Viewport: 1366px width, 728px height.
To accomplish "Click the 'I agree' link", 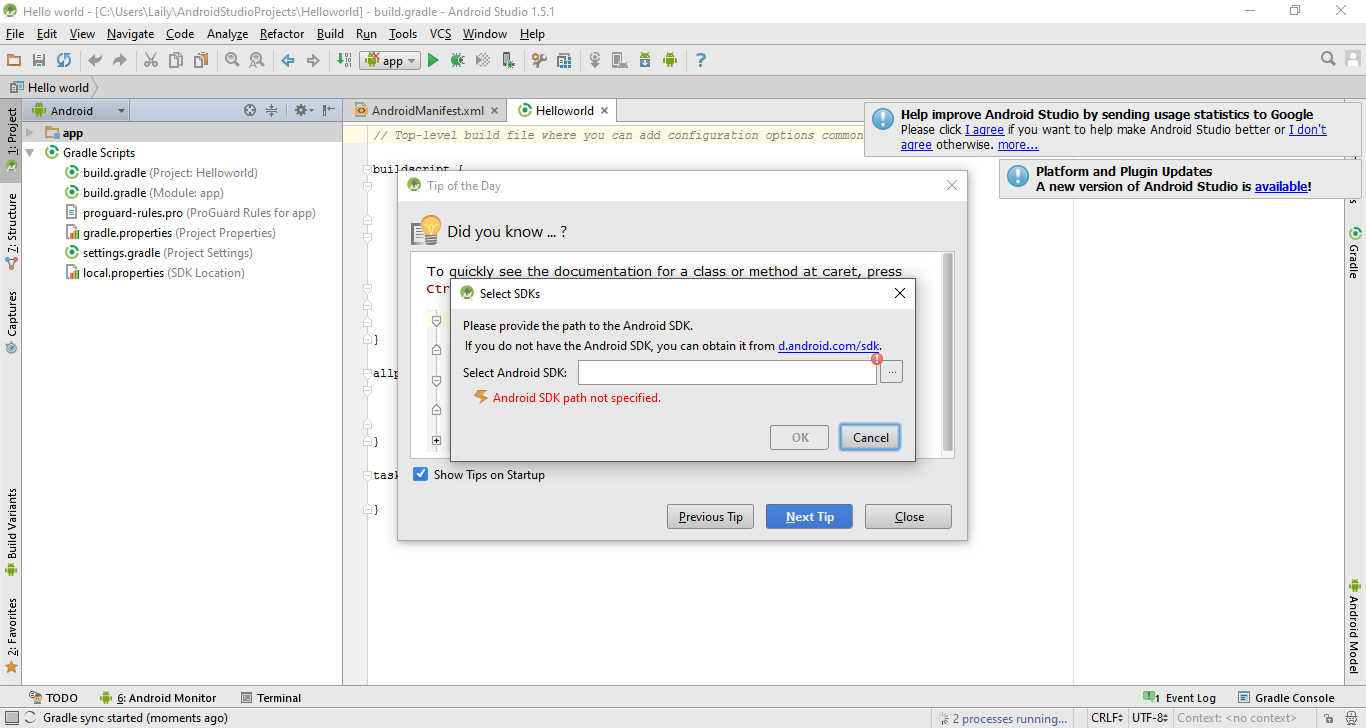I will tap(984, 130).
